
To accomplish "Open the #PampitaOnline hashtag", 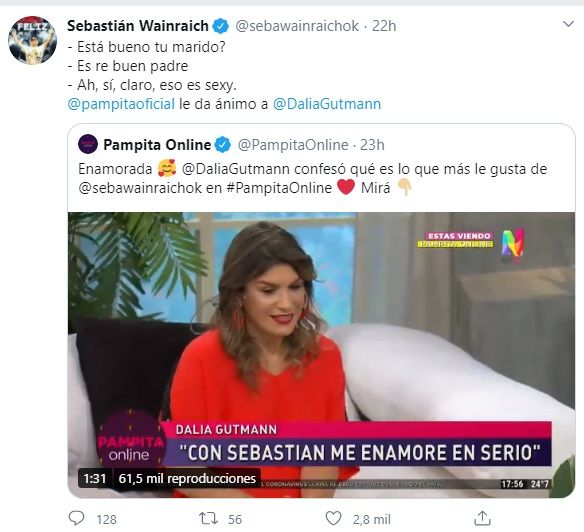I will 279,188.
